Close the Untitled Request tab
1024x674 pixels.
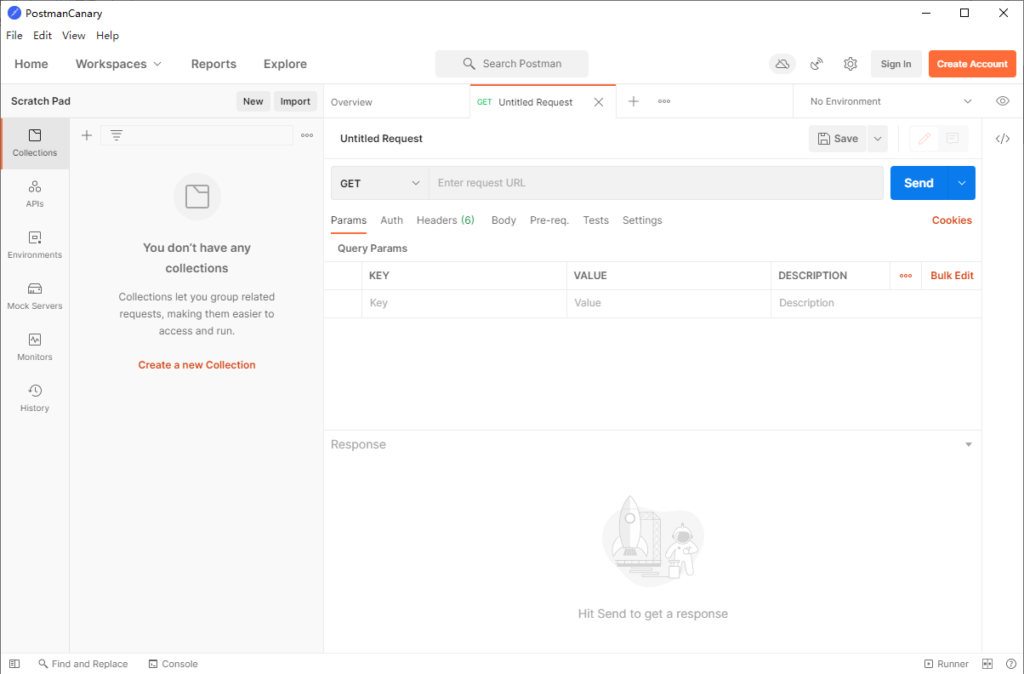599,102
